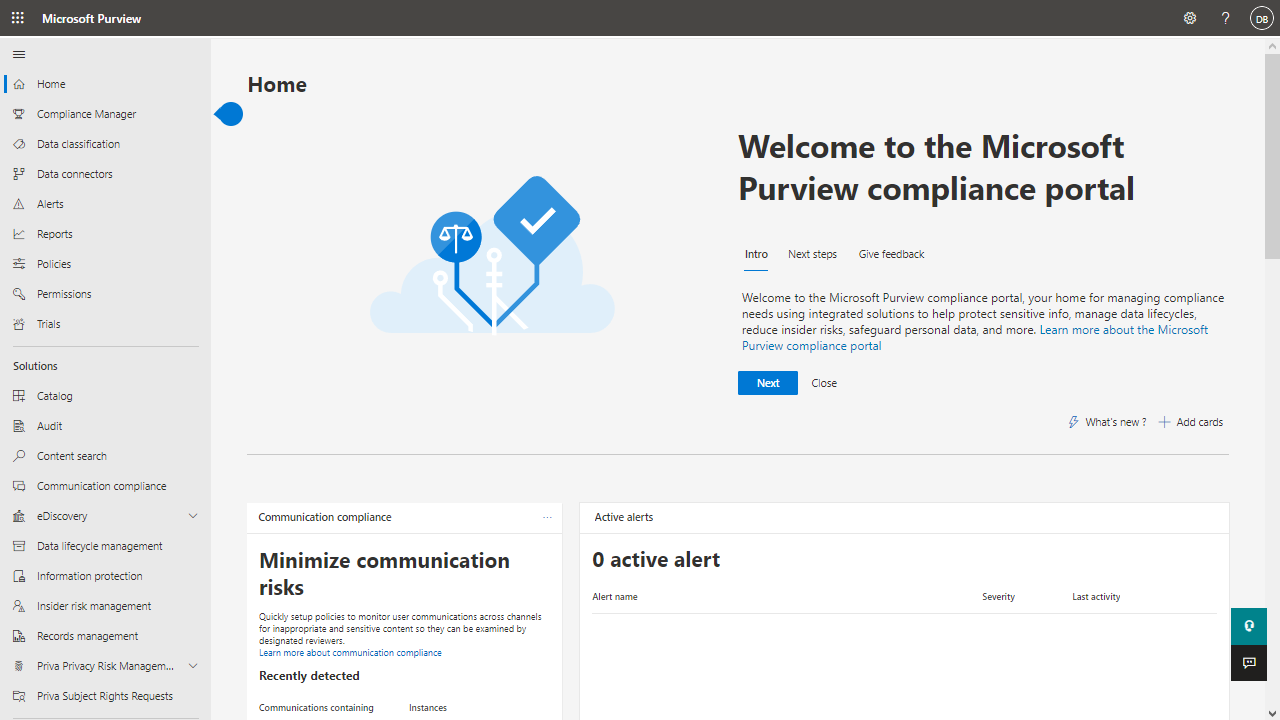The height and width of the screenshot is (720, 1280).
Task: Click the Data connectors icon
Action: [19, 174]
